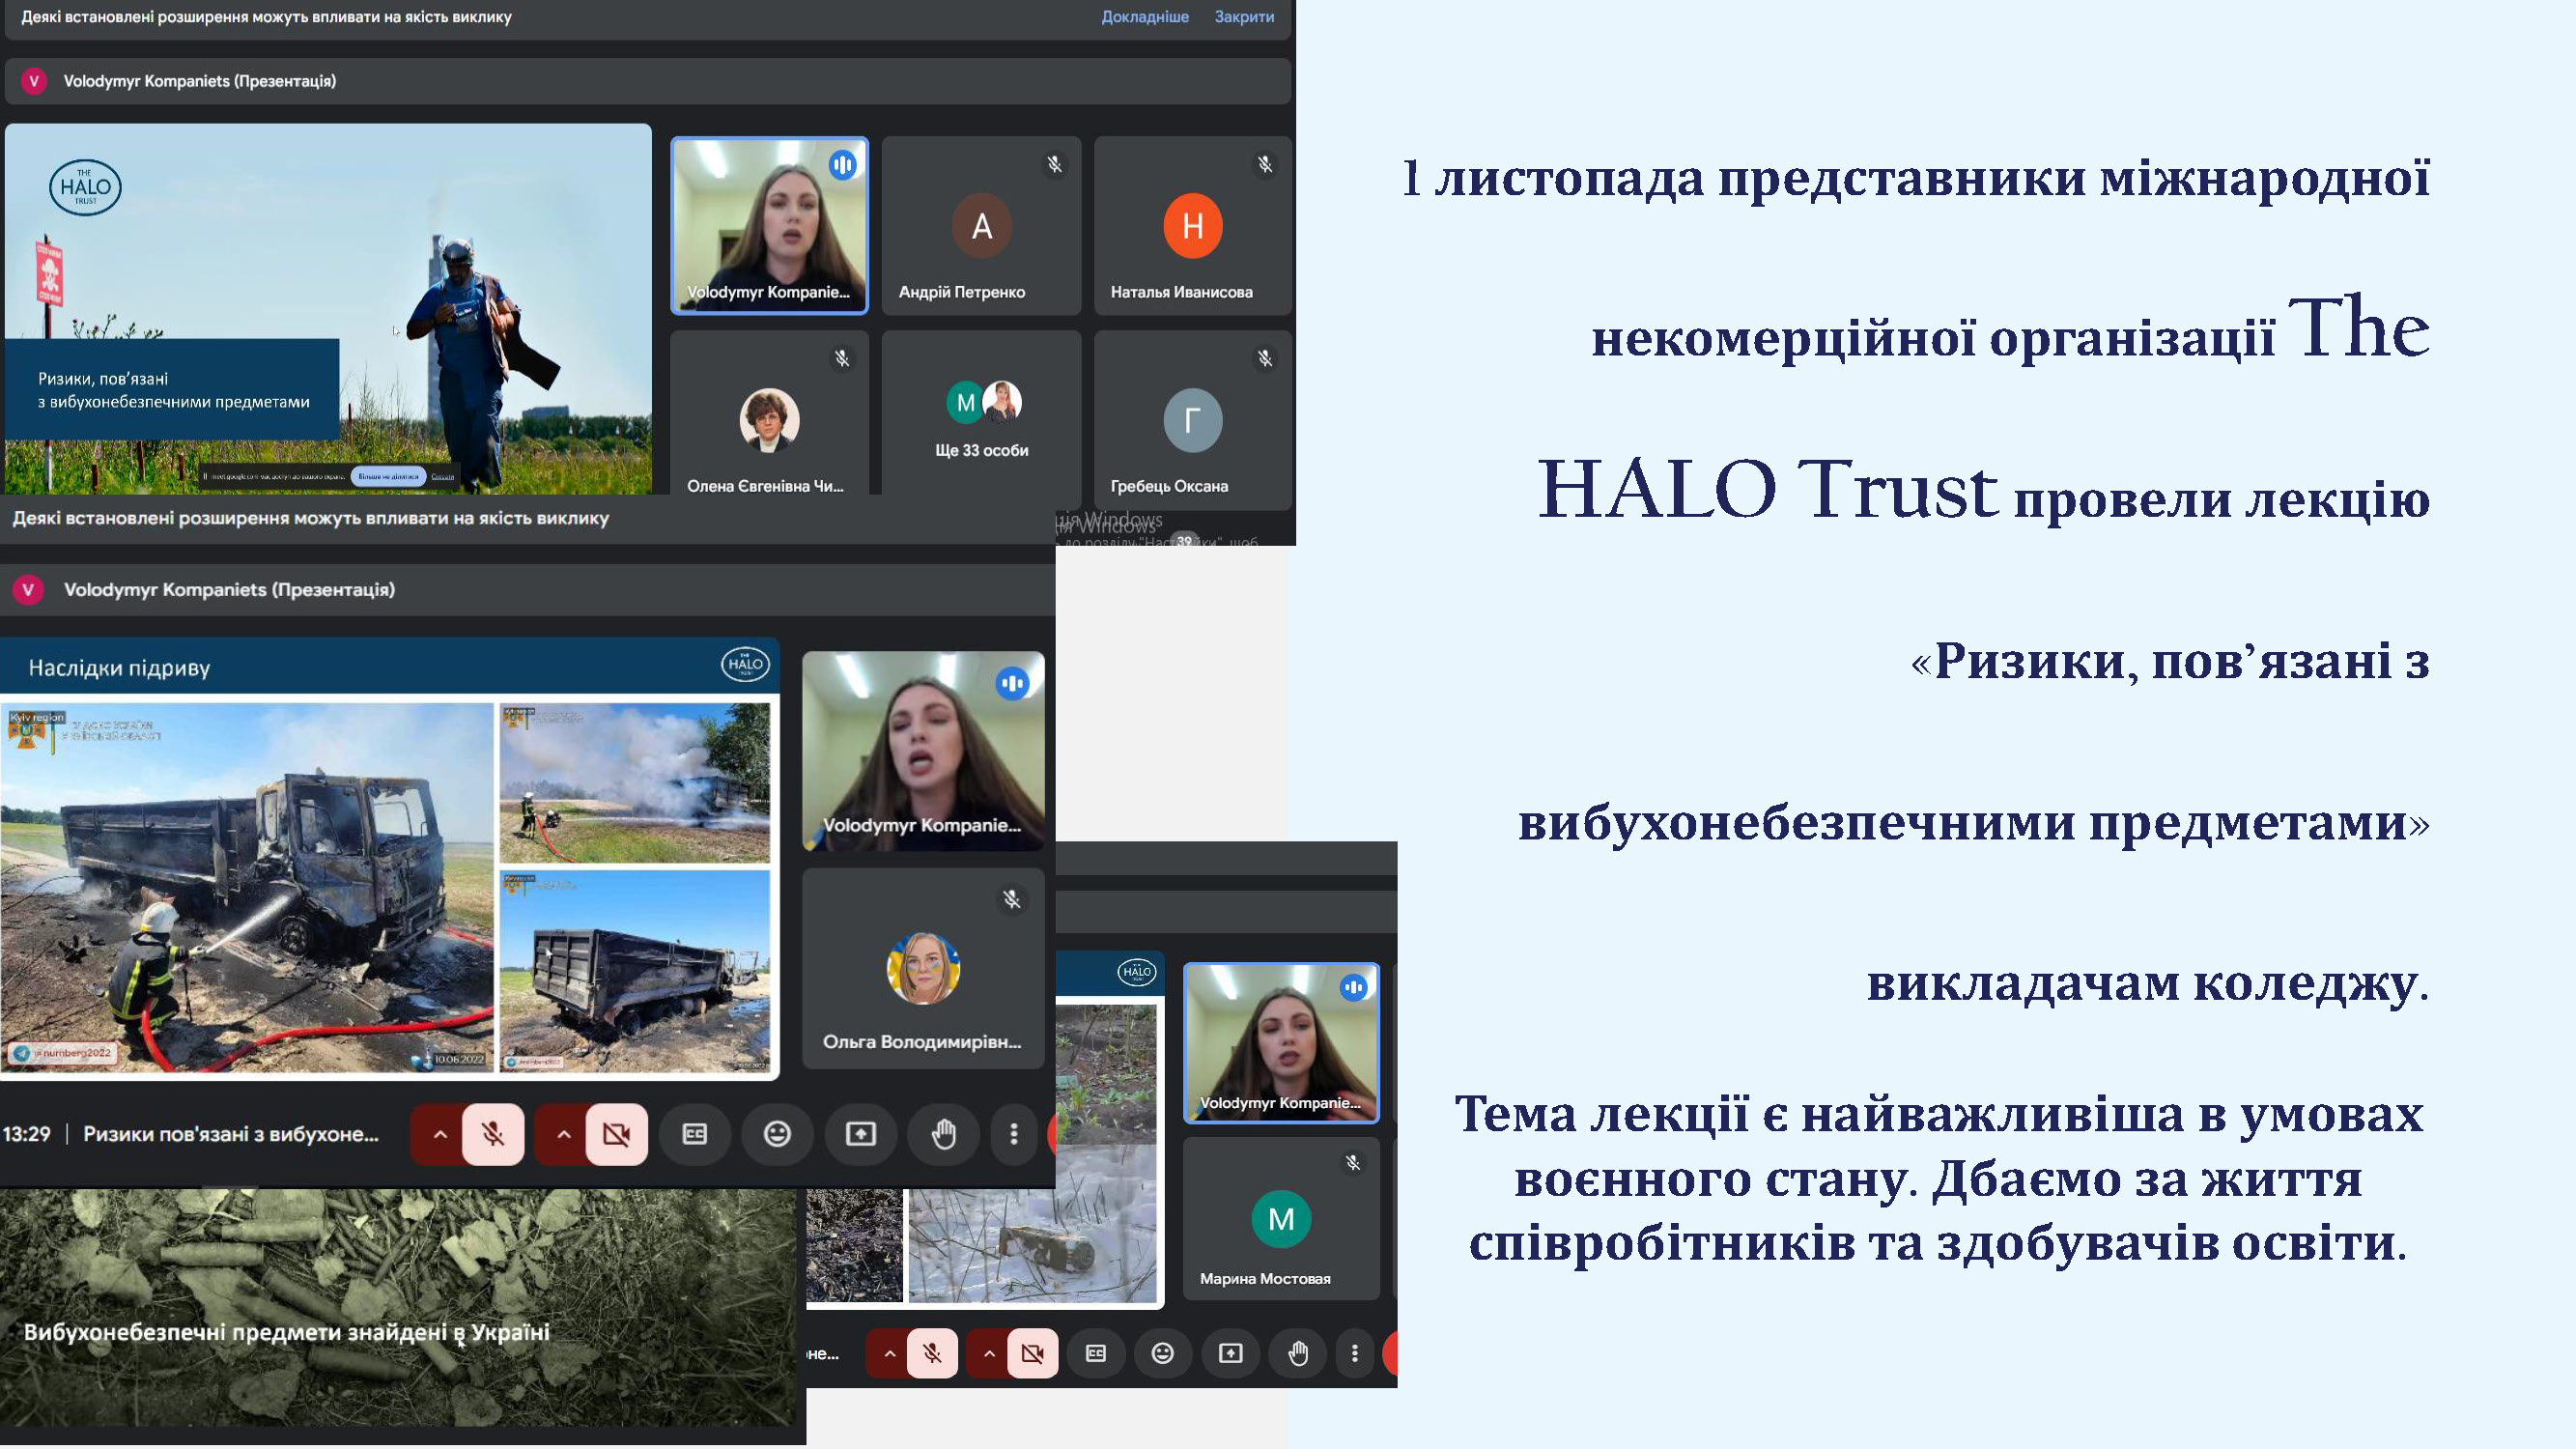Screen dimensions: 2576x1449
Task: Toggle camera button in the 13:29 meeting toolbar
Action: 617,1134
